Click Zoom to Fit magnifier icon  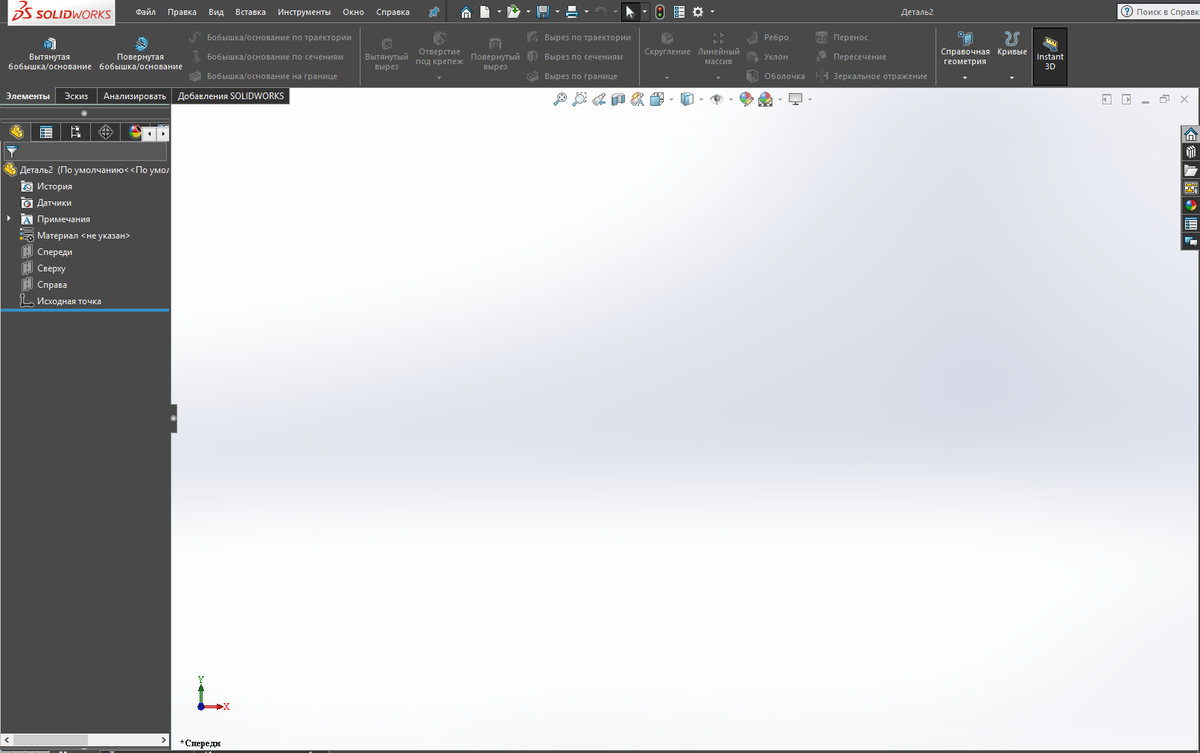point(560,99)
